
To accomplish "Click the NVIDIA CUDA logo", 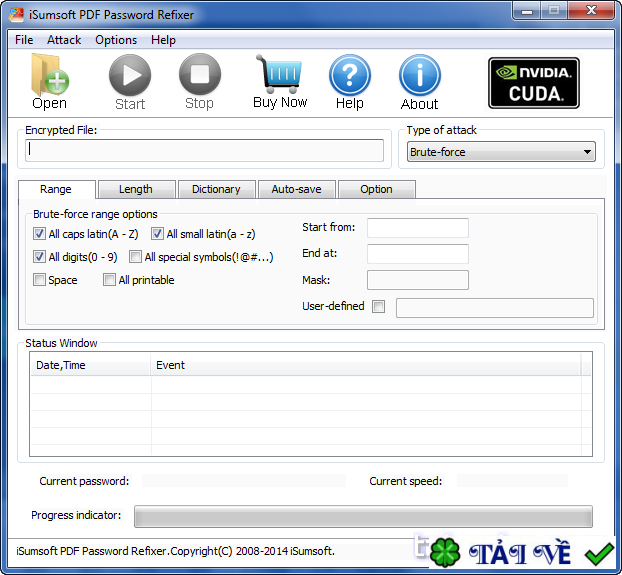I will [534, 83].
